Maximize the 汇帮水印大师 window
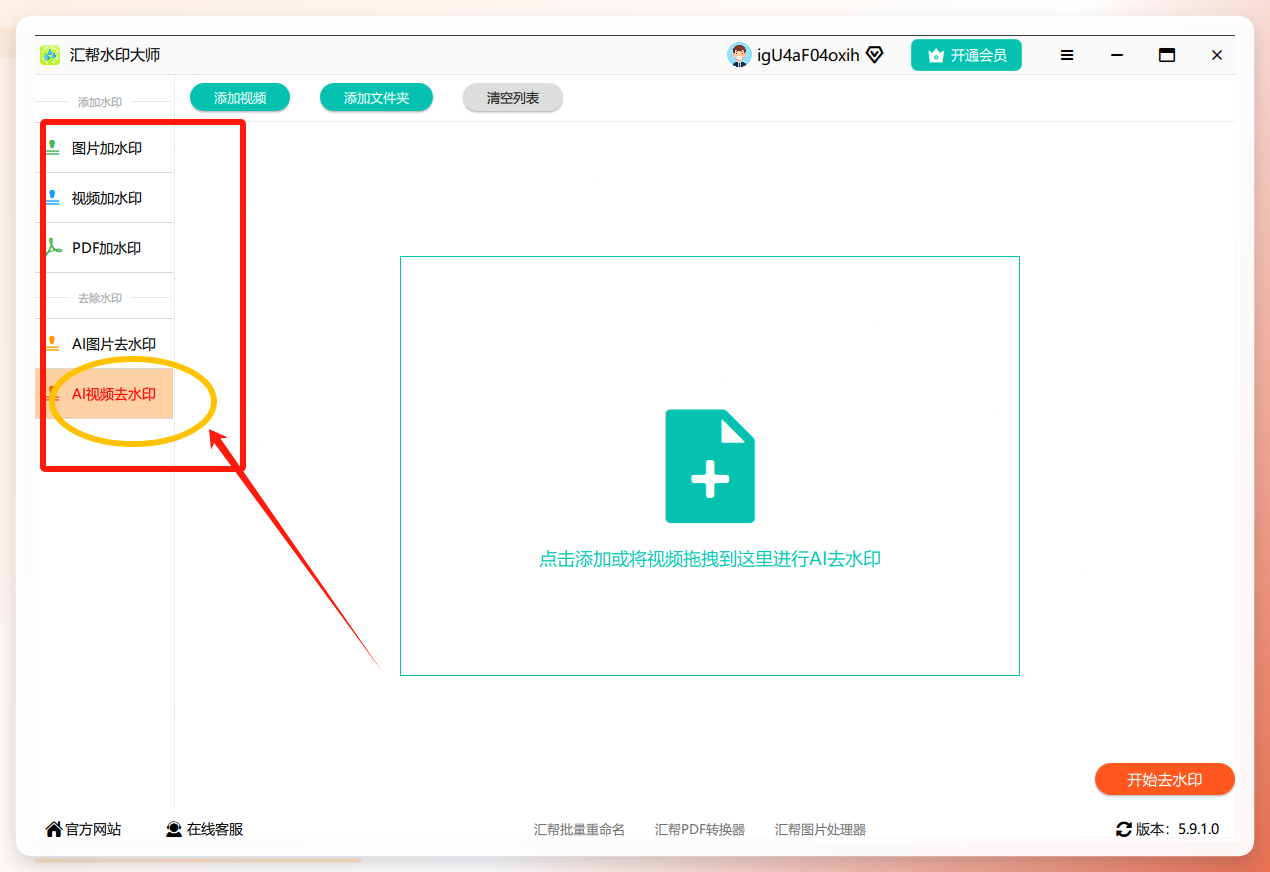Viewport: 1270px width, 872px height. pyautogui.click(x=1167, y=55)
